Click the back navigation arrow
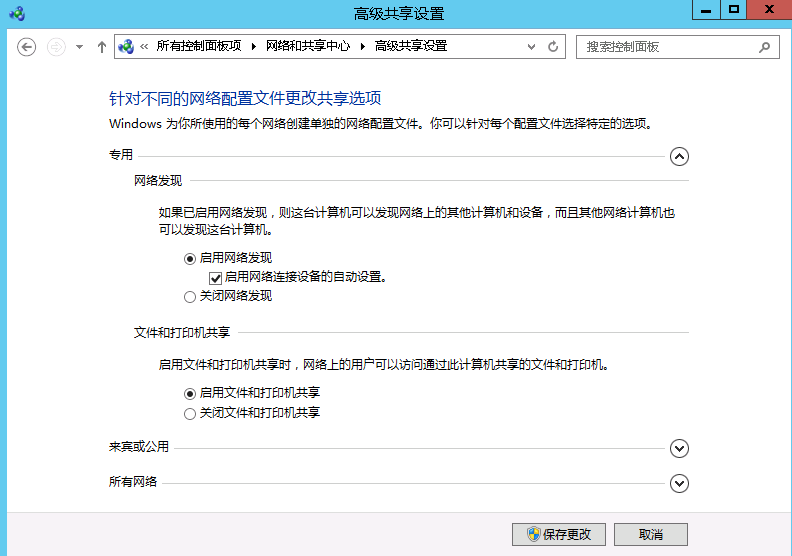Viewport: 792px width, 556px height. click(x=27, y=47)
